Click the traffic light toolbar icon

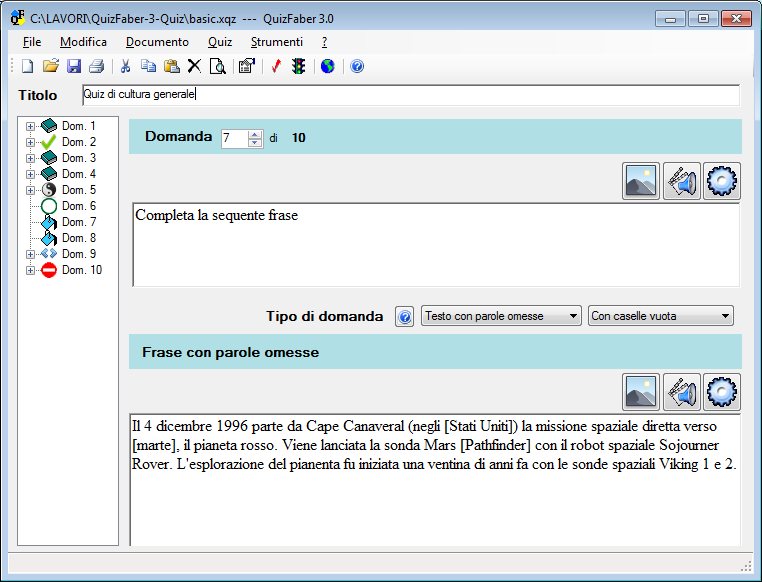pos(298,67)
